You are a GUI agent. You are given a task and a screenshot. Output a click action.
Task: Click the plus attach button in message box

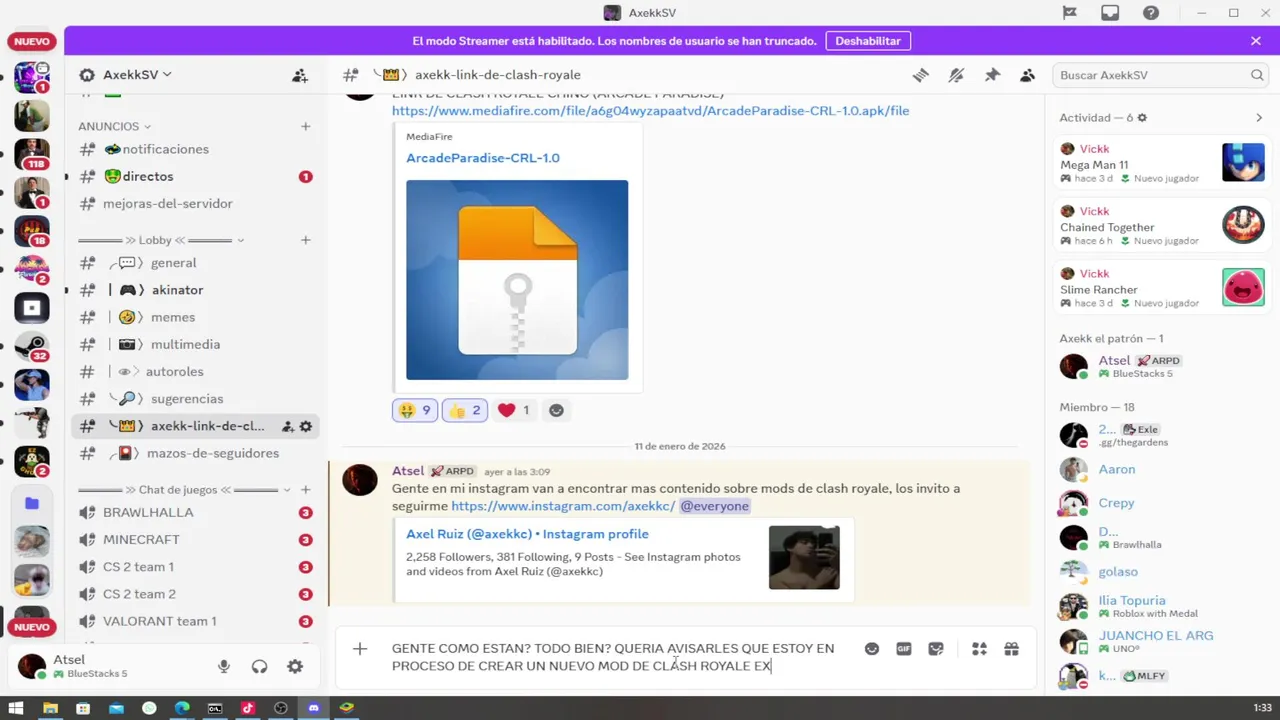360,649
